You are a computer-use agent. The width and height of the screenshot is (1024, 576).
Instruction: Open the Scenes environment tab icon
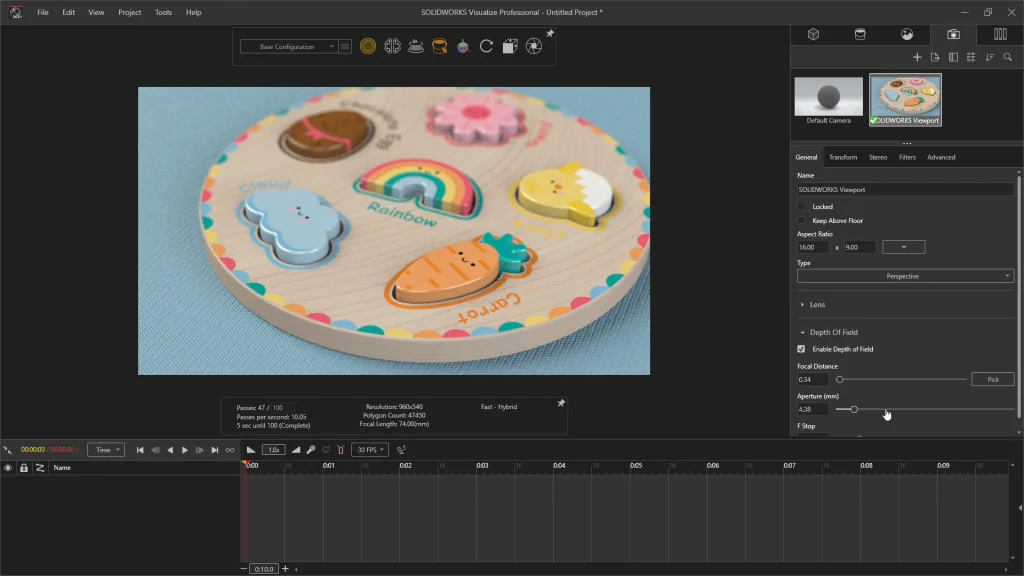click(906, 34)
